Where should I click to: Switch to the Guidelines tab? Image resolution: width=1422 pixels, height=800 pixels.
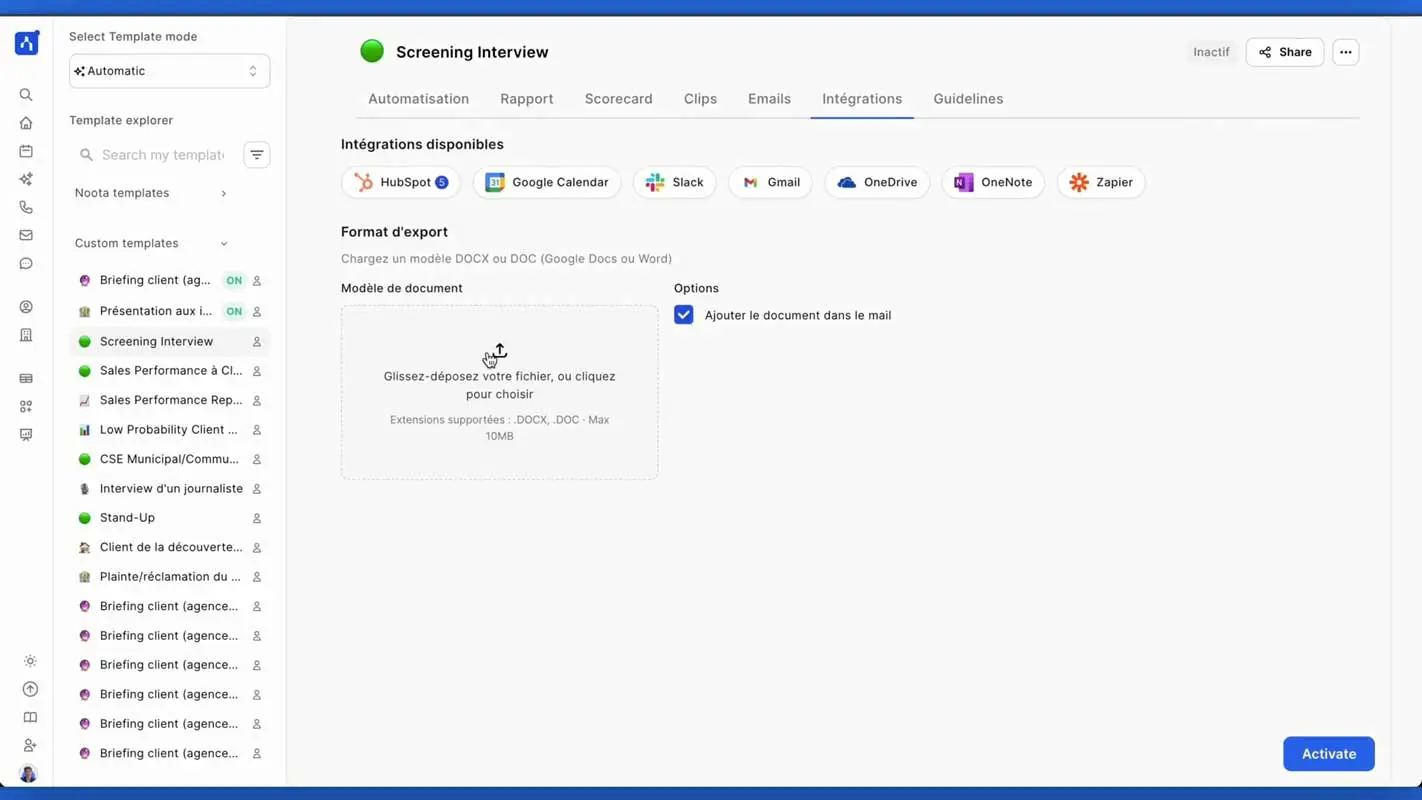click(x=967, y=99)
